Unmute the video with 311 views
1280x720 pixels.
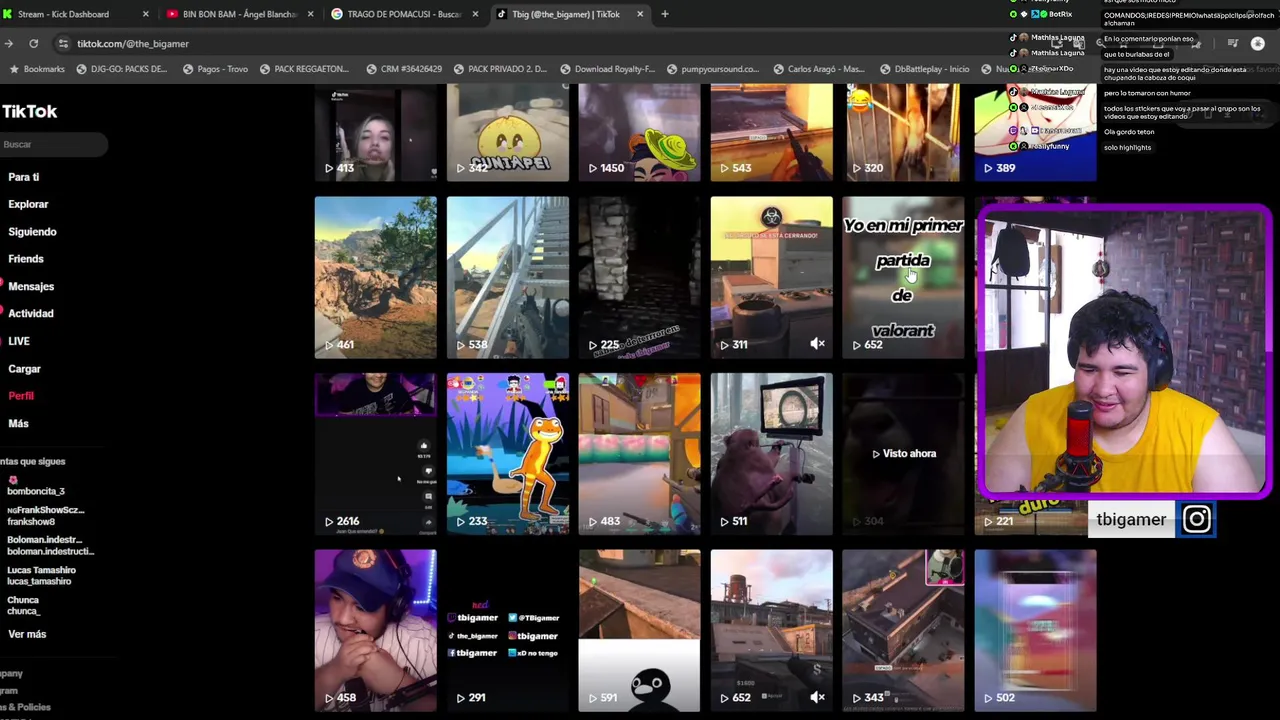(817, 344)
